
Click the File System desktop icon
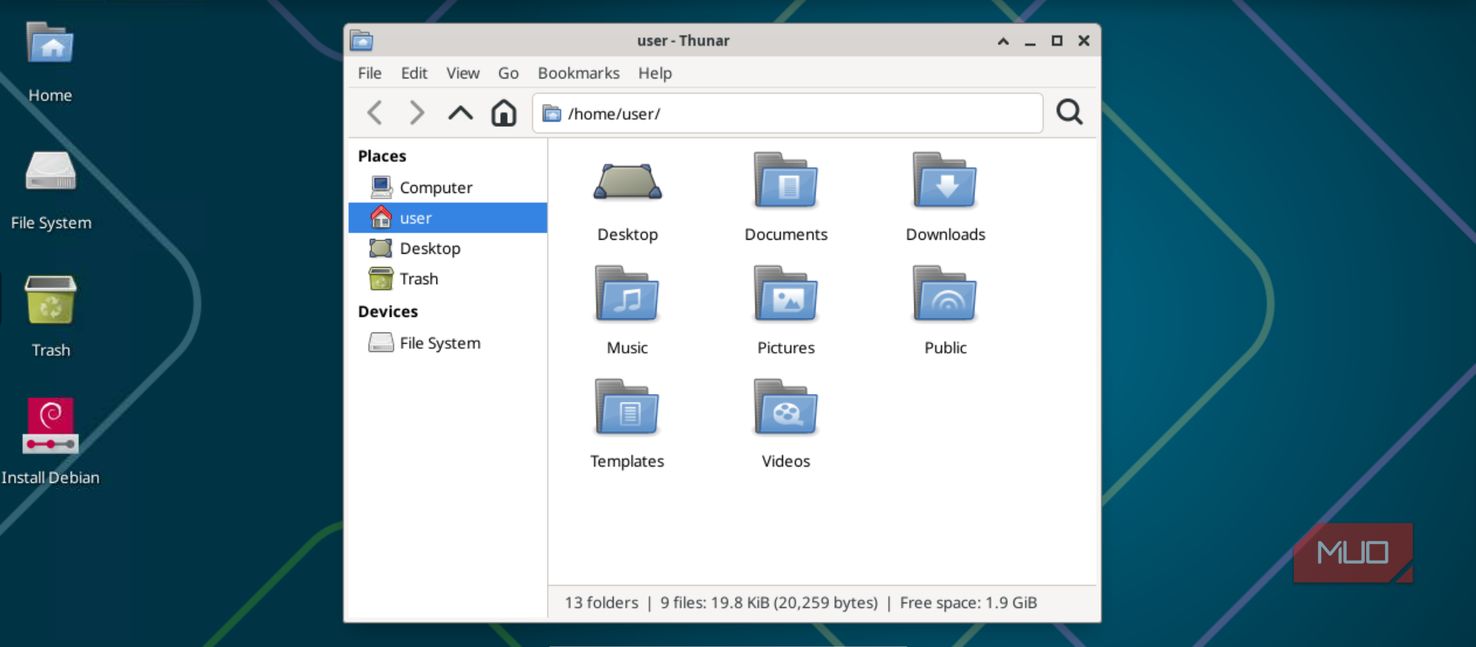coord(51,171)
